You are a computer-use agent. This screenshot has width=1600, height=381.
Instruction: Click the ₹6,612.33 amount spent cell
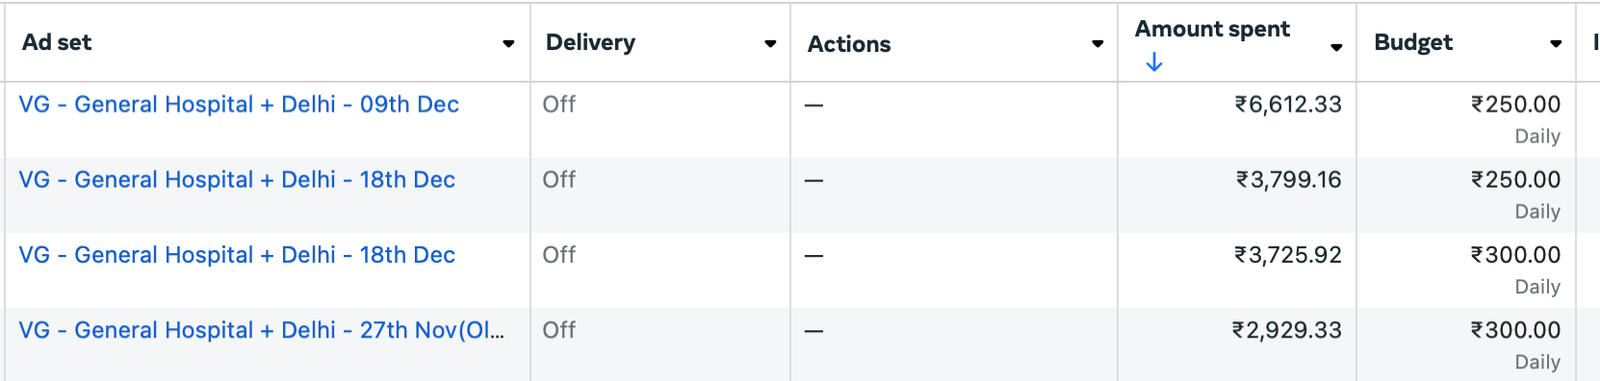(1287, 104)
